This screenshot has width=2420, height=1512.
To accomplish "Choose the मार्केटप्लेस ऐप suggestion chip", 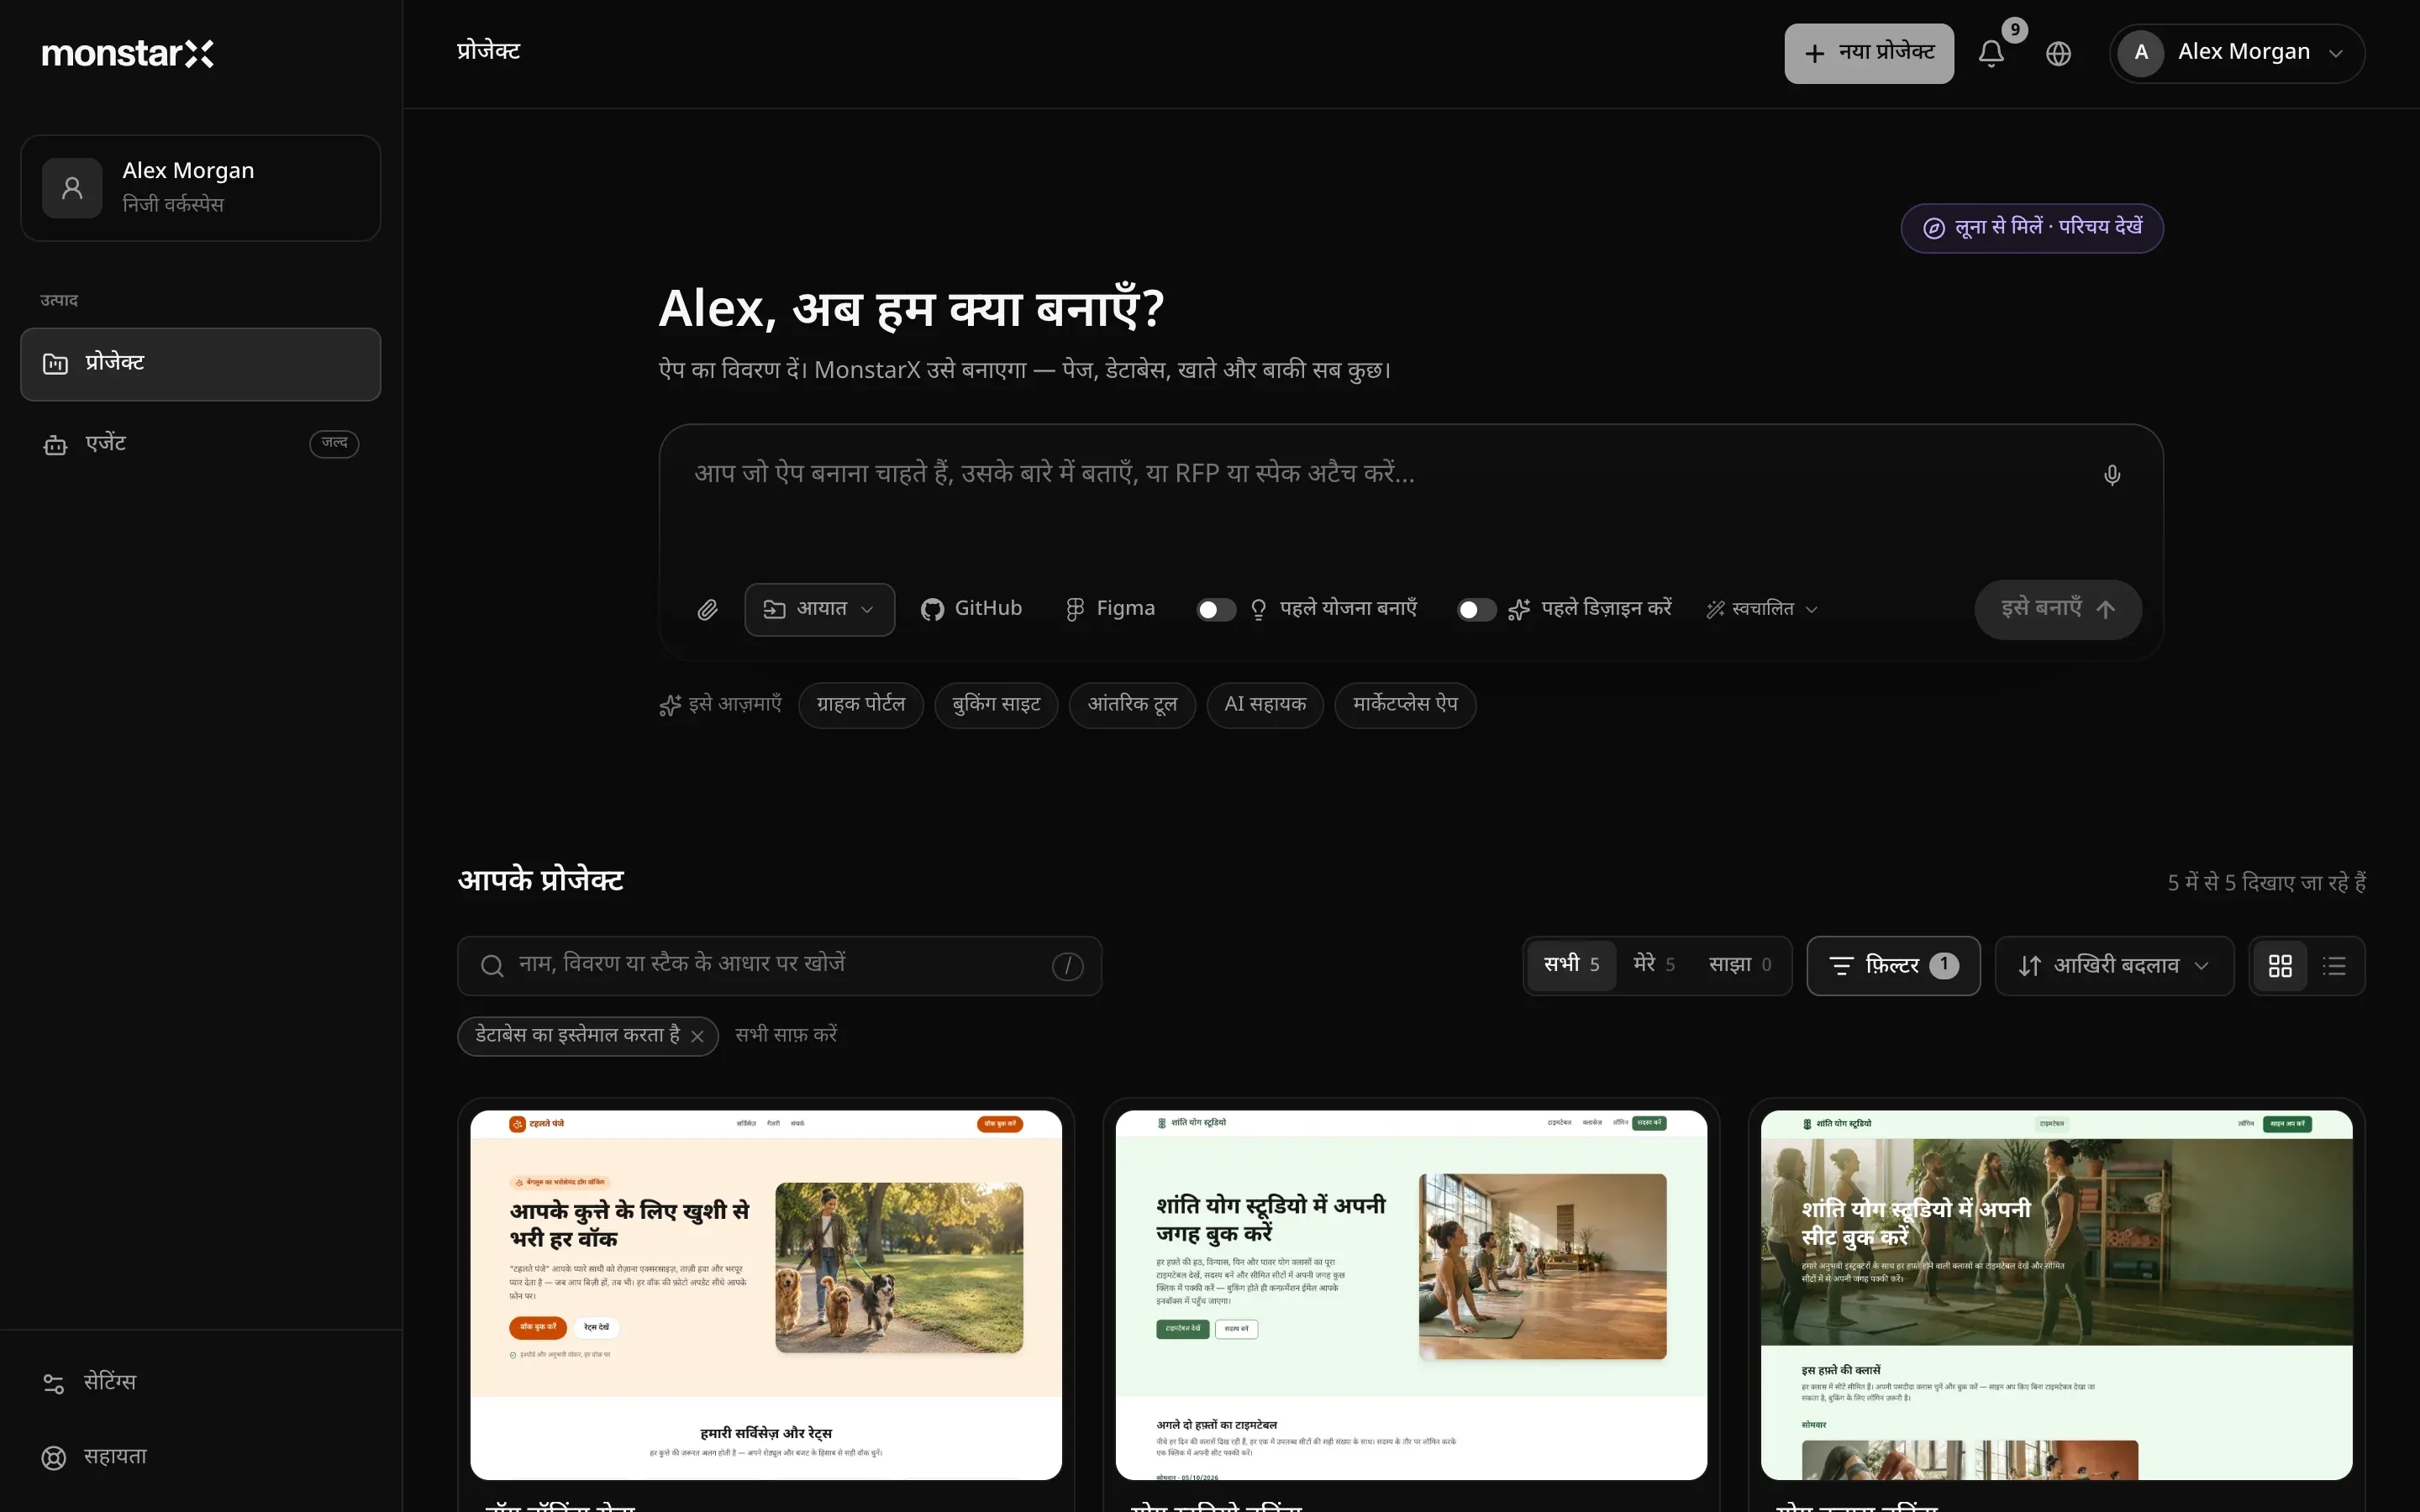I will 1405,706.
